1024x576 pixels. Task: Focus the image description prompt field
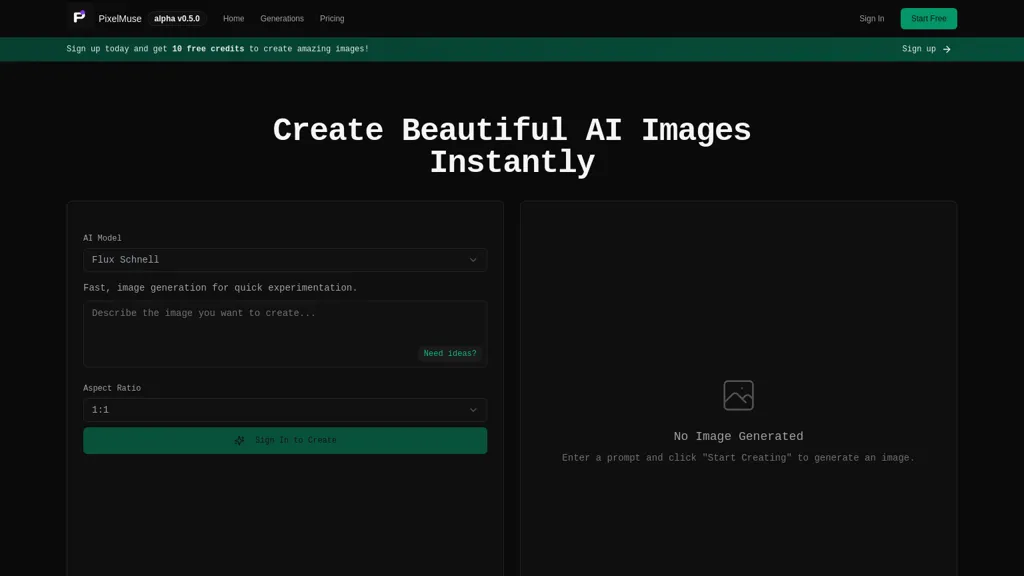285,334
